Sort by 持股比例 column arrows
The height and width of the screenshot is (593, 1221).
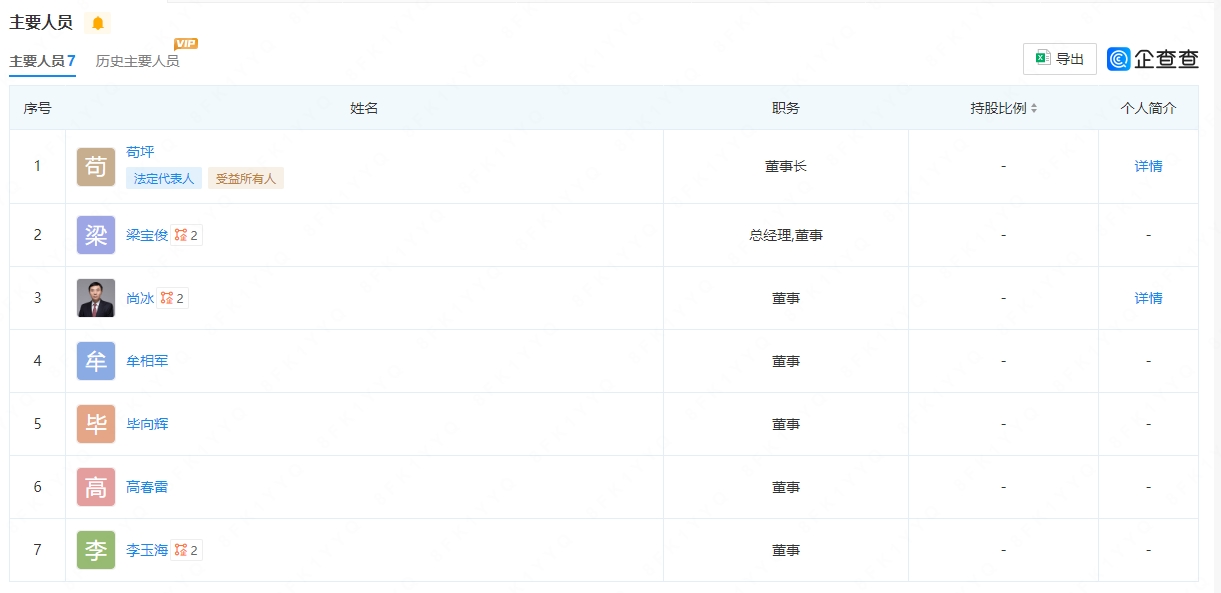click(x=1034, y=108)
